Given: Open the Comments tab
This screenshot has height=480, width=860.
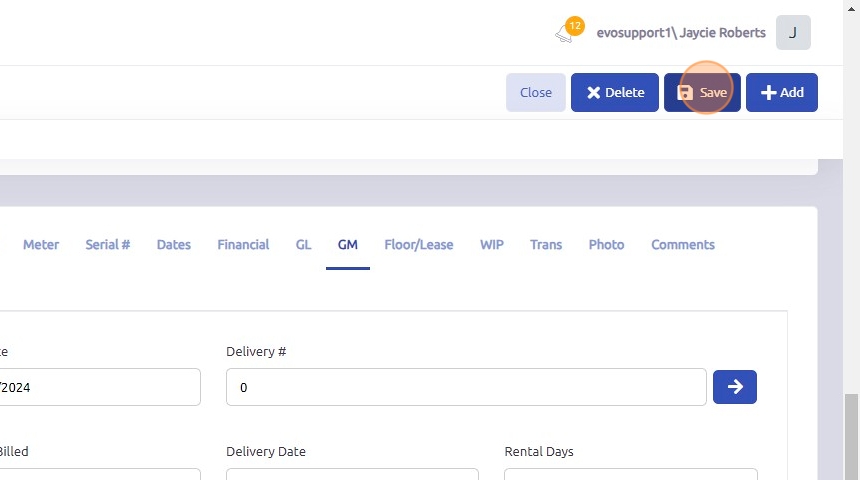Looking at the screenshot, I should 683,245.
